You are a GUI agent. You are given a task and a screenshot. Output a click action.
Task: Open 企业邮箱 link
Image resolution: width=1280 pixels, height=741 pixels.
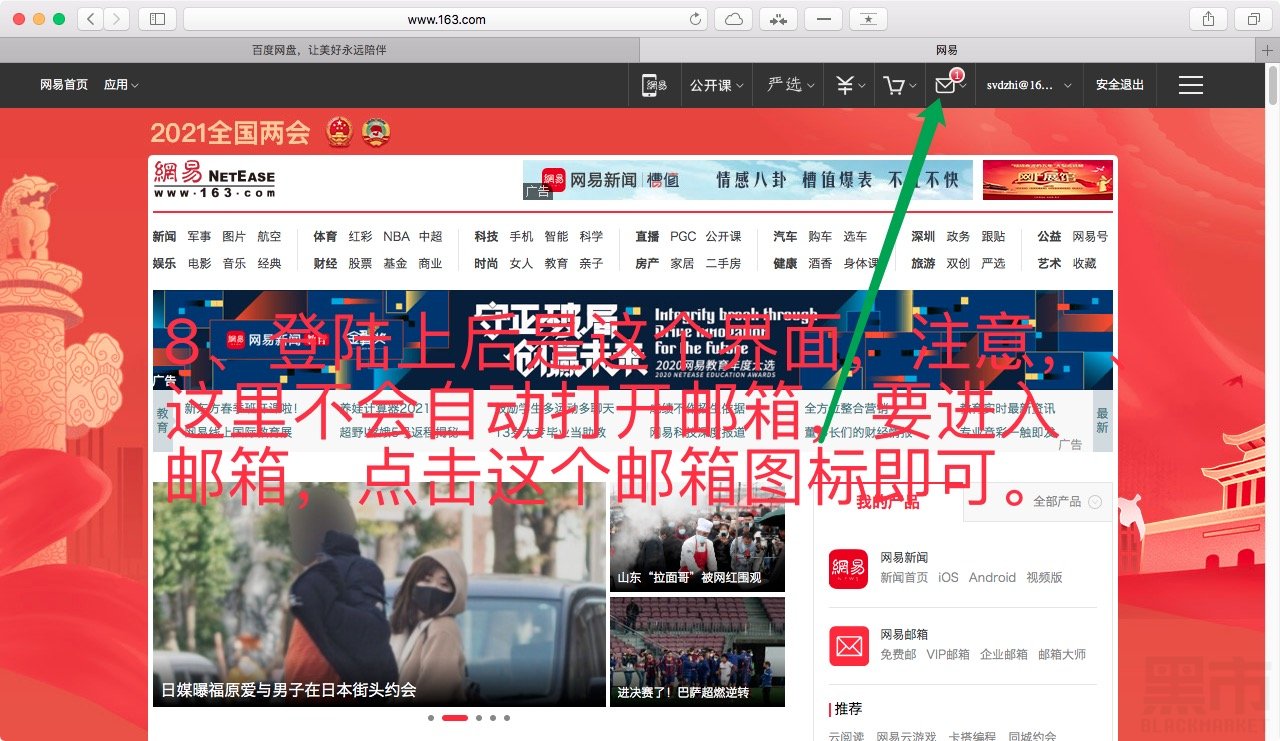pyautogui.click(x=1004, y=654)
